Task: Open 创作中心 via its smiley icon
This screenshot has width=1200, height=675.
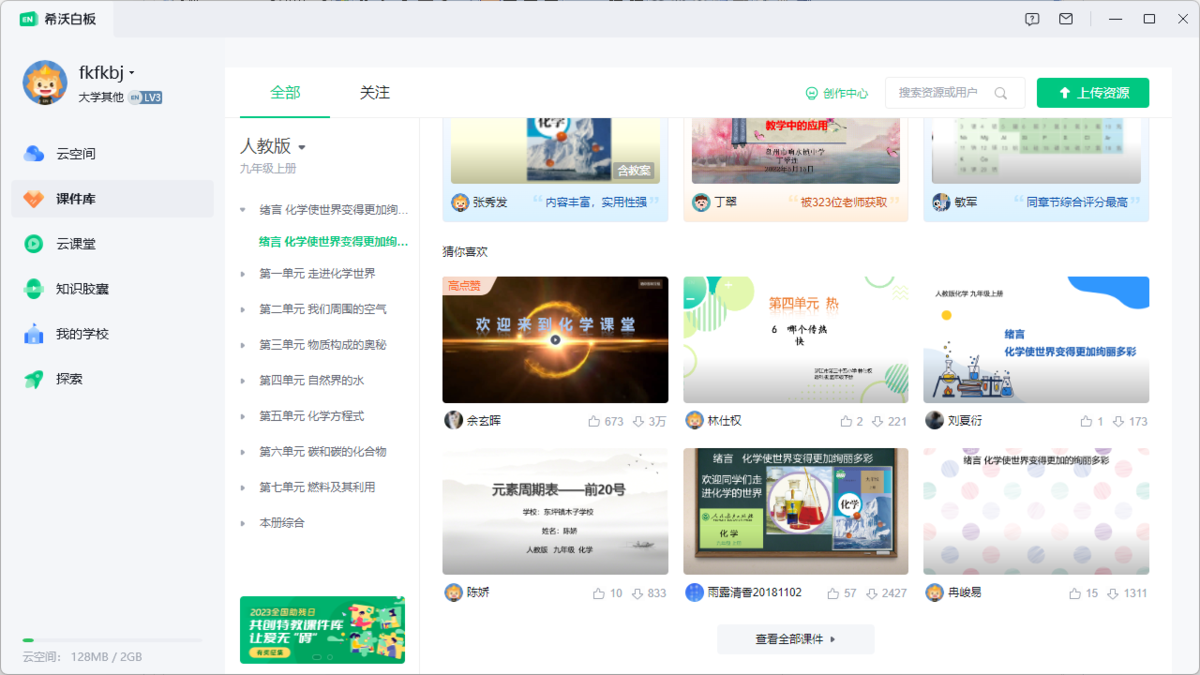Action: 811,92
